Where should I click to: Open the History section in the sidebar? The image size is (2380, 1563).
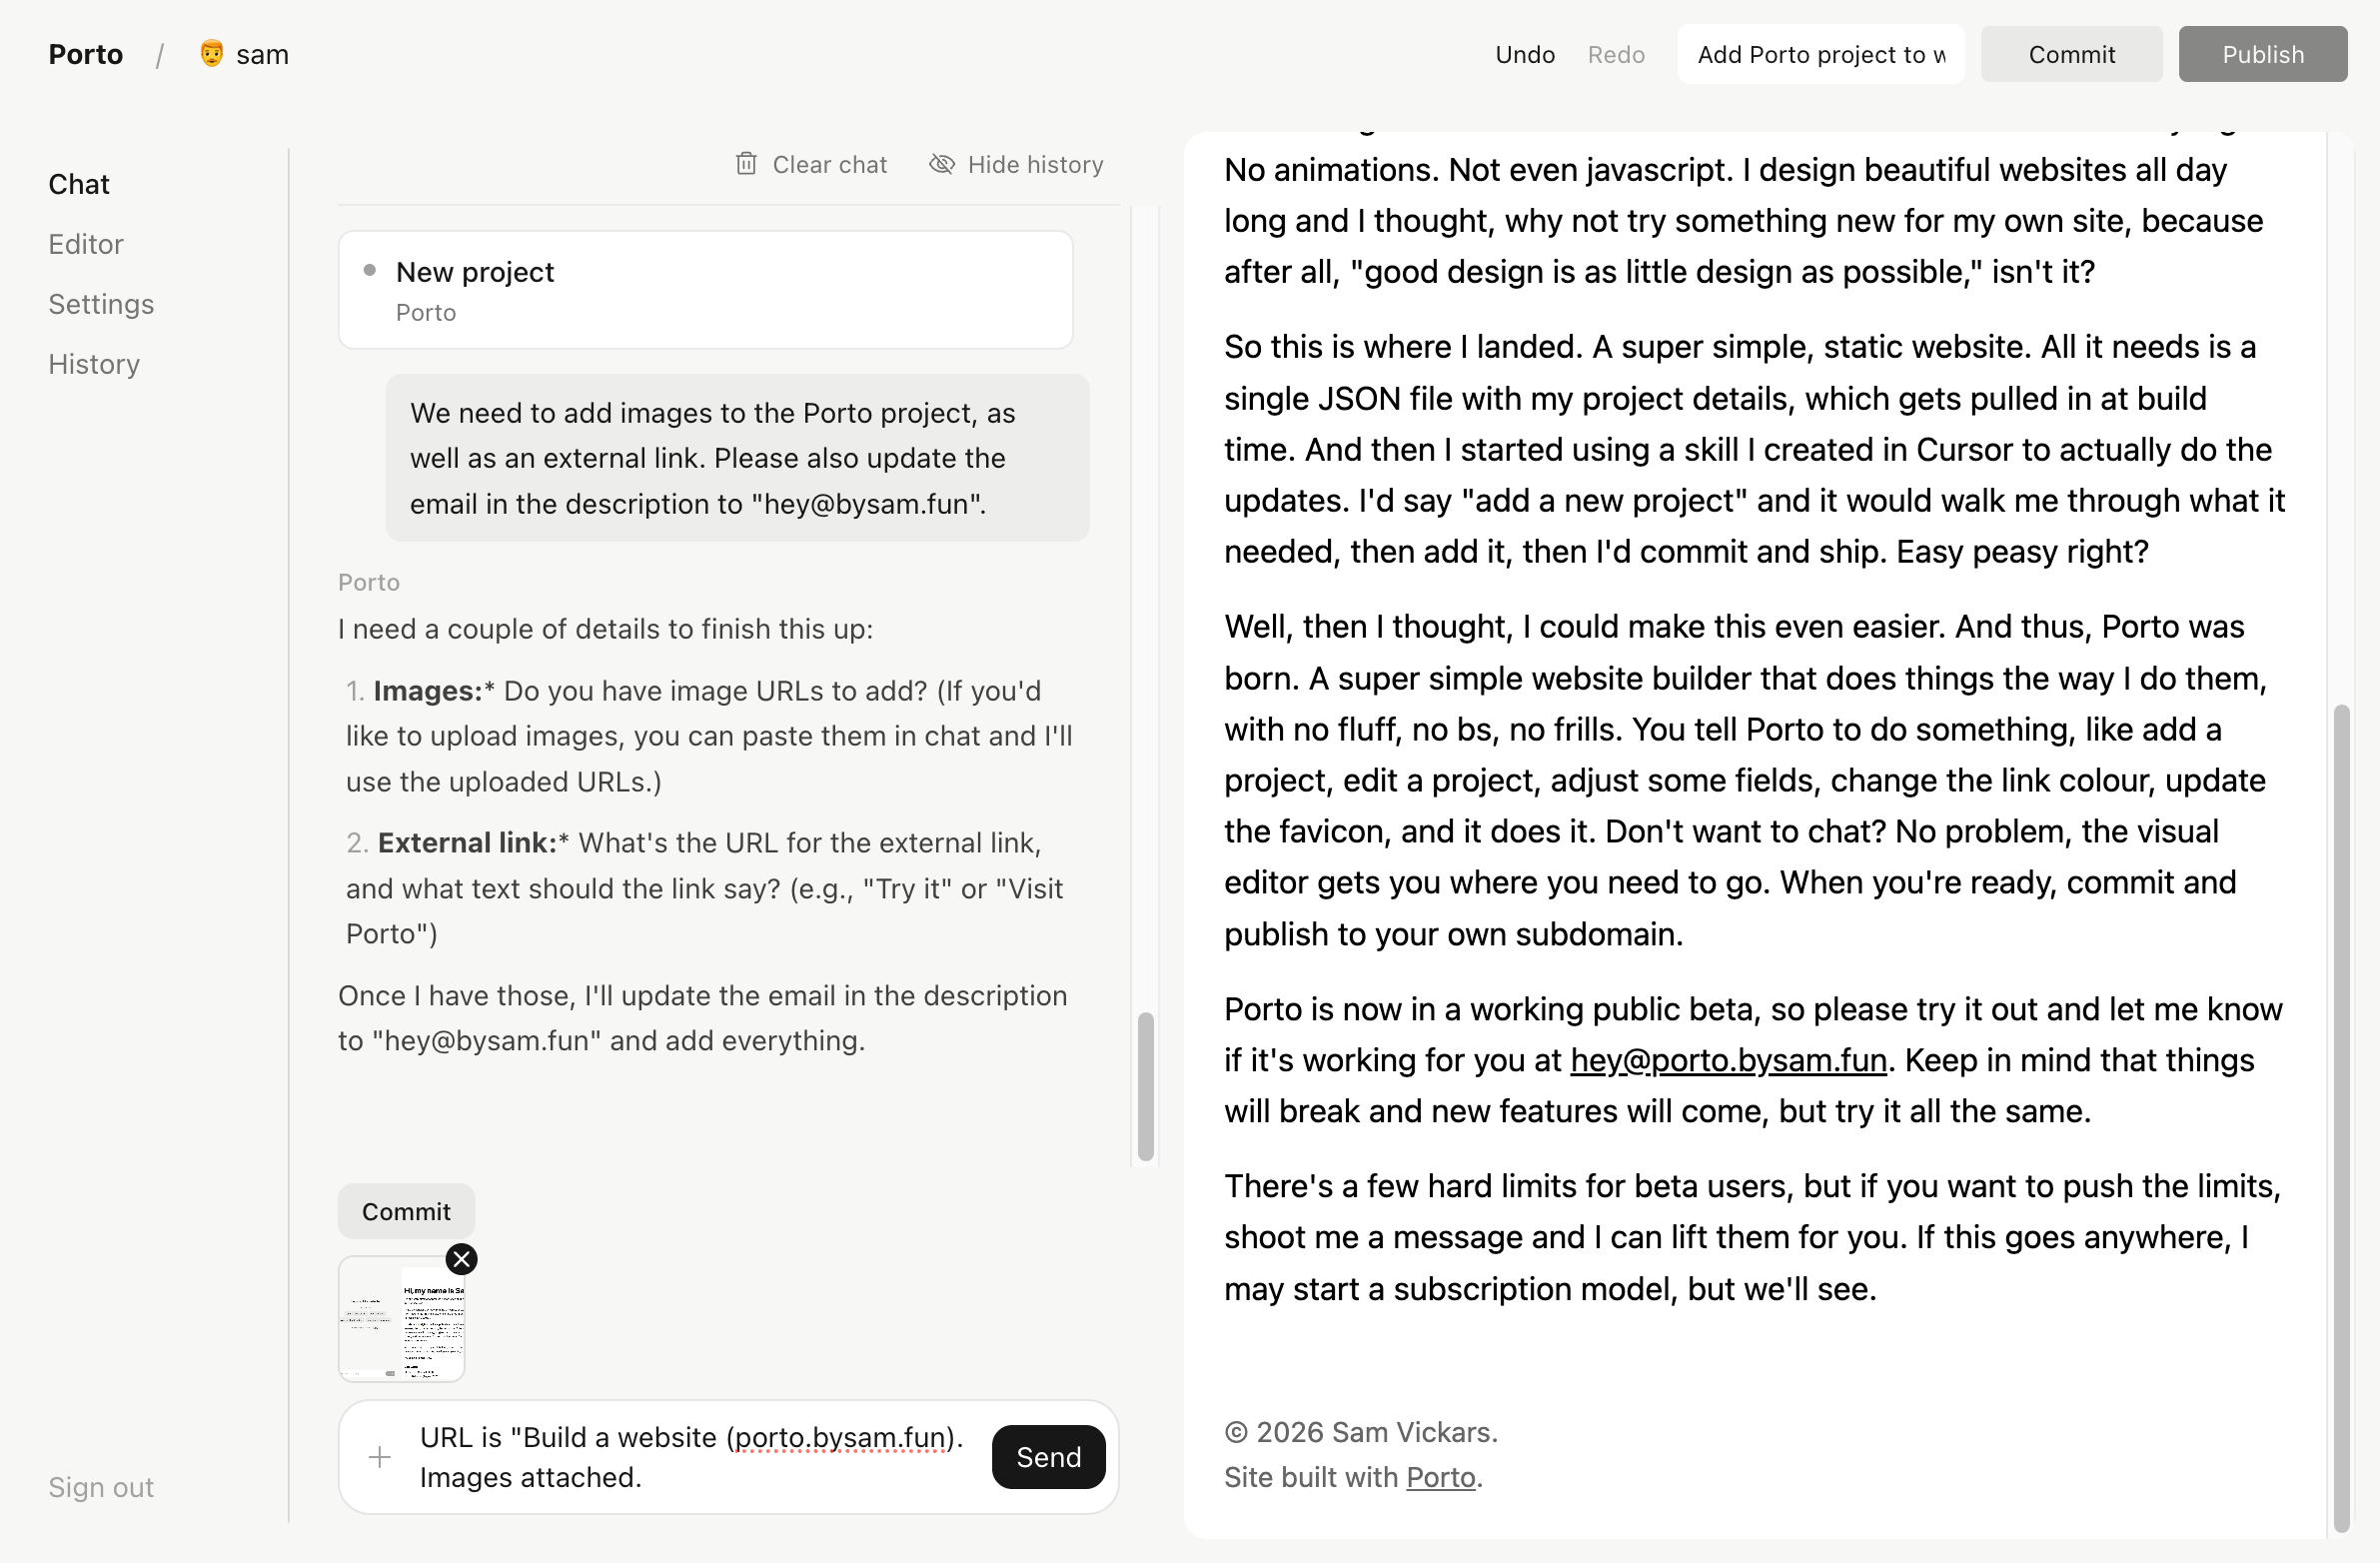coord(94,364)
